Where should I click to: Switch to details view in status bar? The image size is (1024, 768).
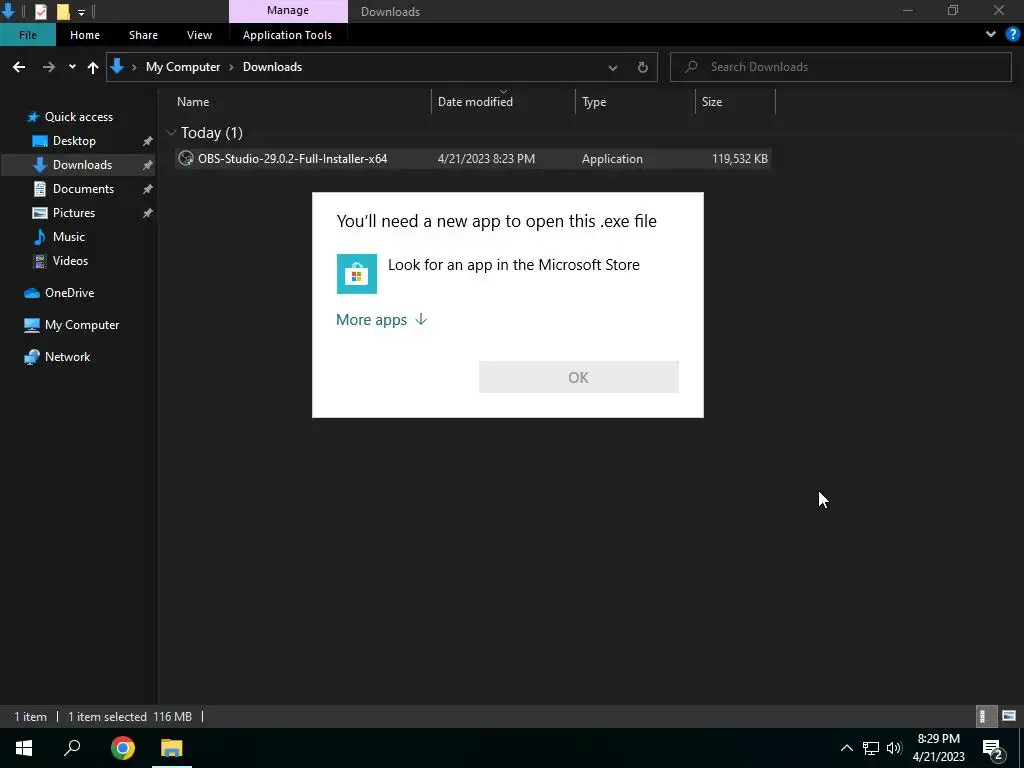[x=985, y=716]
